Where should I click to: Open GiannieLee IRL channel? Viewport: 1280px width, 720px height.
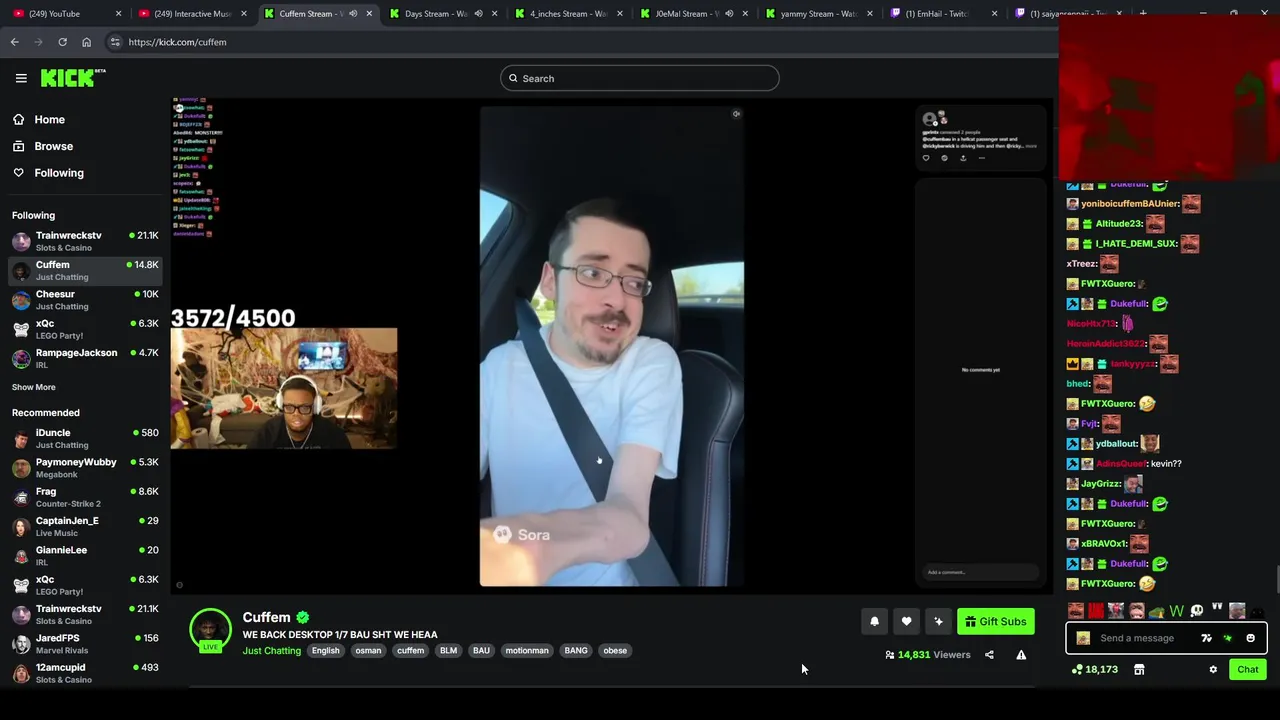(84, 555)
